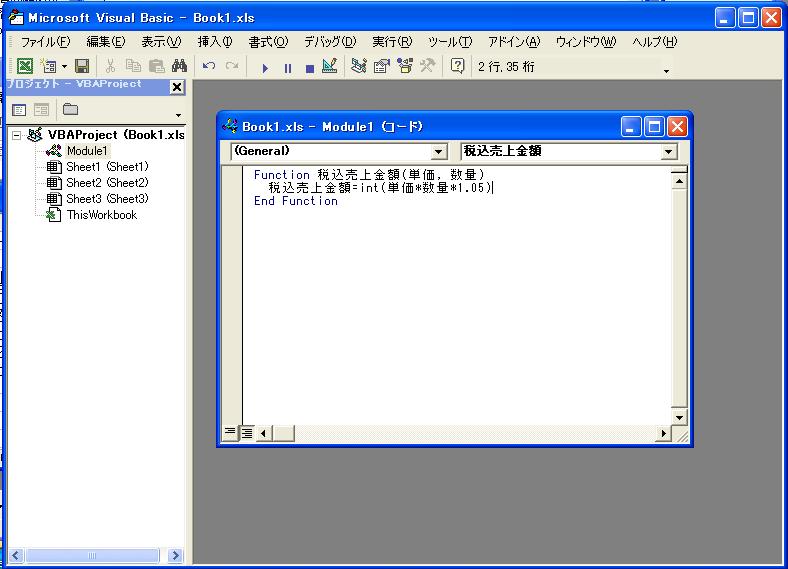The height and width of the screenshot is (569, 788).
Task: Select Module1 in the project tree
Action: click(x=87, y=151)
